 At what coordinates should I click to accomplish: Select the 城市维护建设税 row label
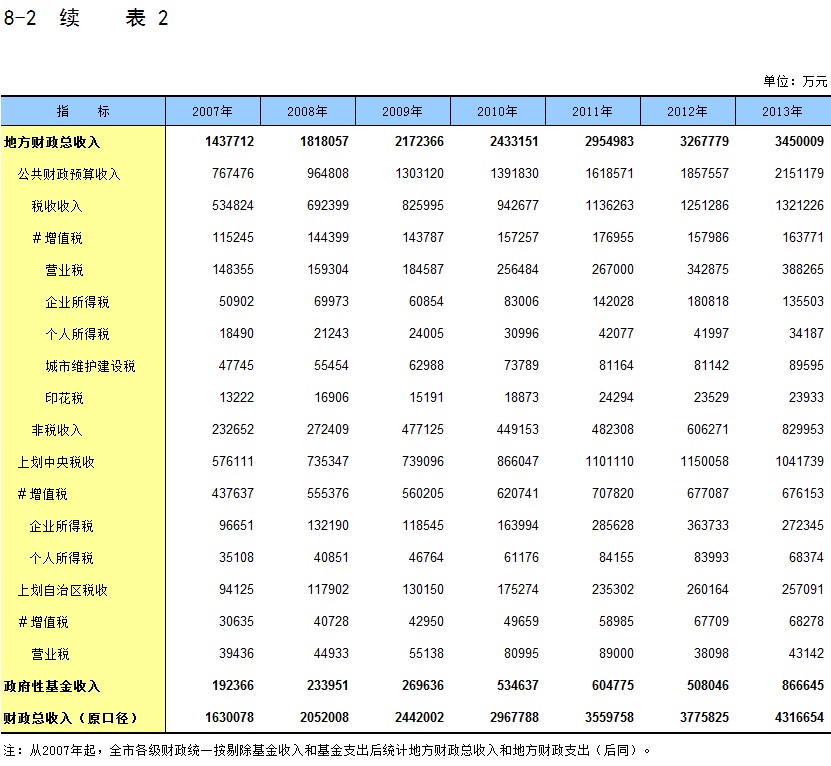click(x=90, y=366)
